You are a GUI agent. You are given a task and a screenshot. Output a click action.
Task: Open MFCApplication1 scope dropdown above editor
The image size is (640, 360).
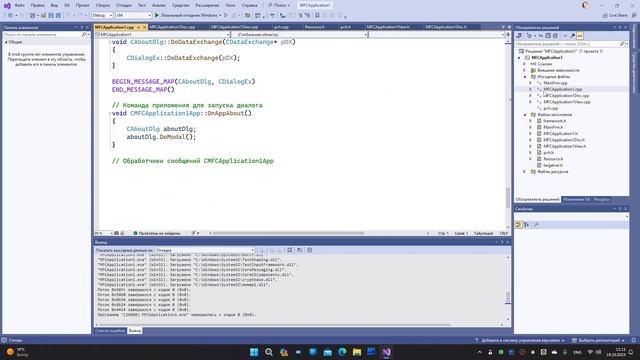click(x=162, y=35)
